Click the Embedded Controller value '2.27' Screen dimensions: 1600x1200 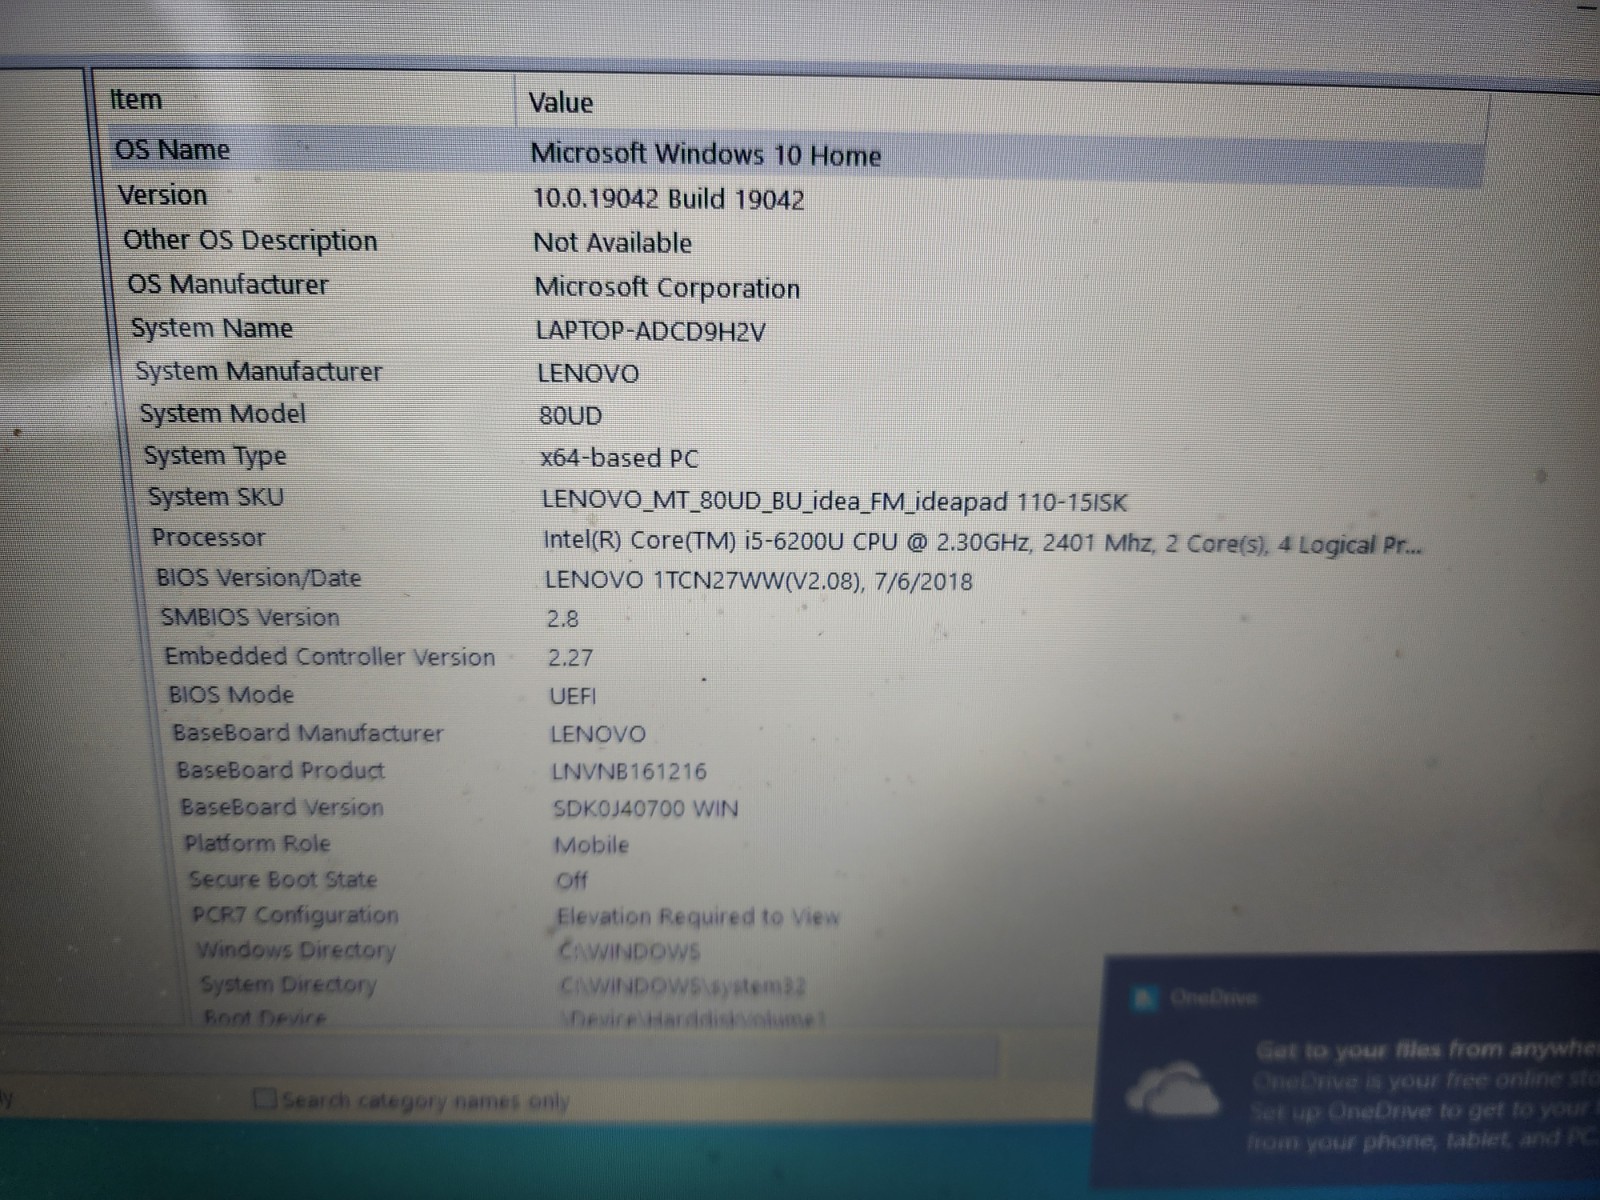tap(570, 658)
